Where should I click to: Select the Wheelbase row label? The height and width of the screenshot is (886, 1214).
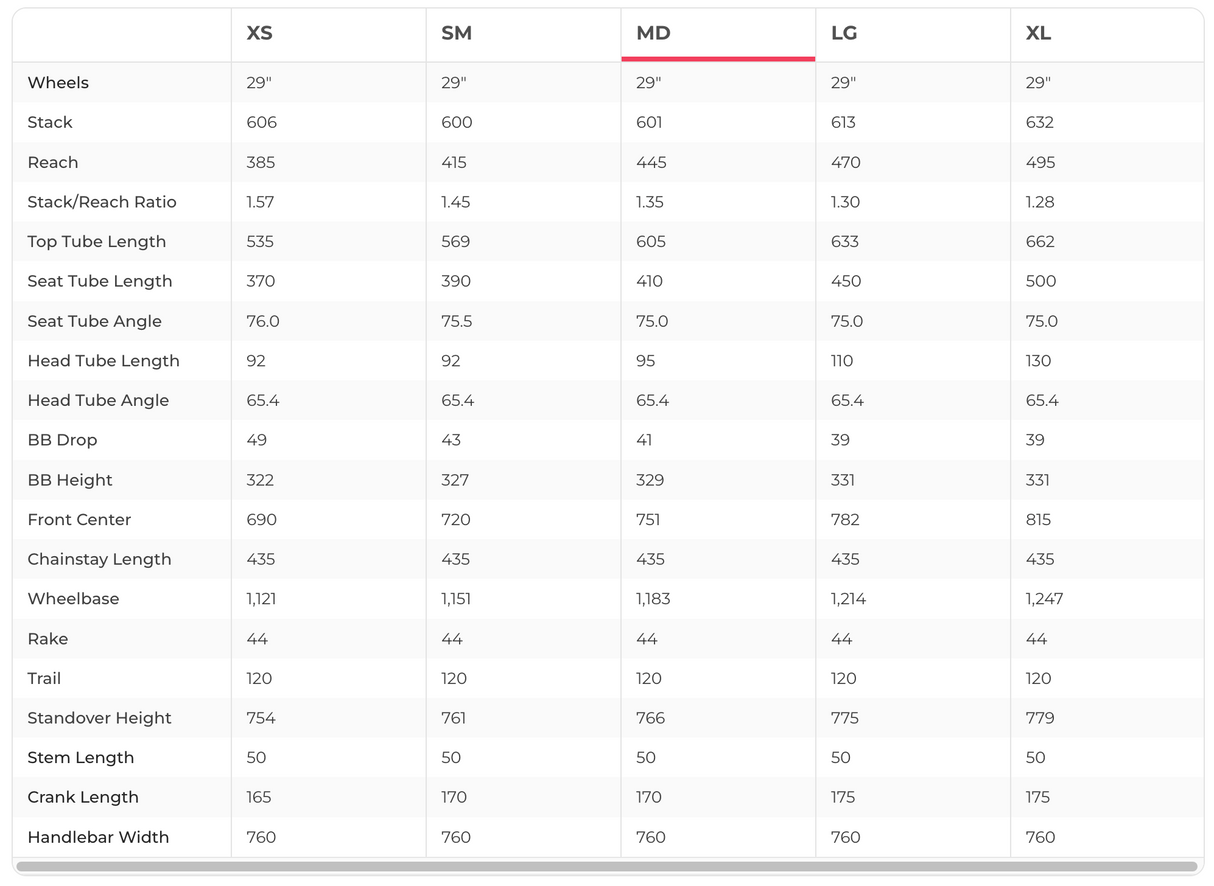click(73, 599)
